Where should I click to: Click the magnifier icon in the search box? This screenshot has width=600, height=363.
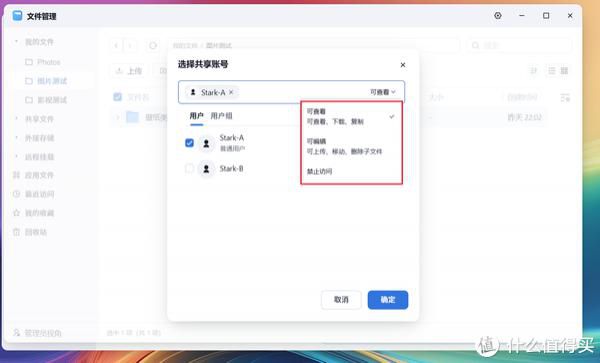476,46
